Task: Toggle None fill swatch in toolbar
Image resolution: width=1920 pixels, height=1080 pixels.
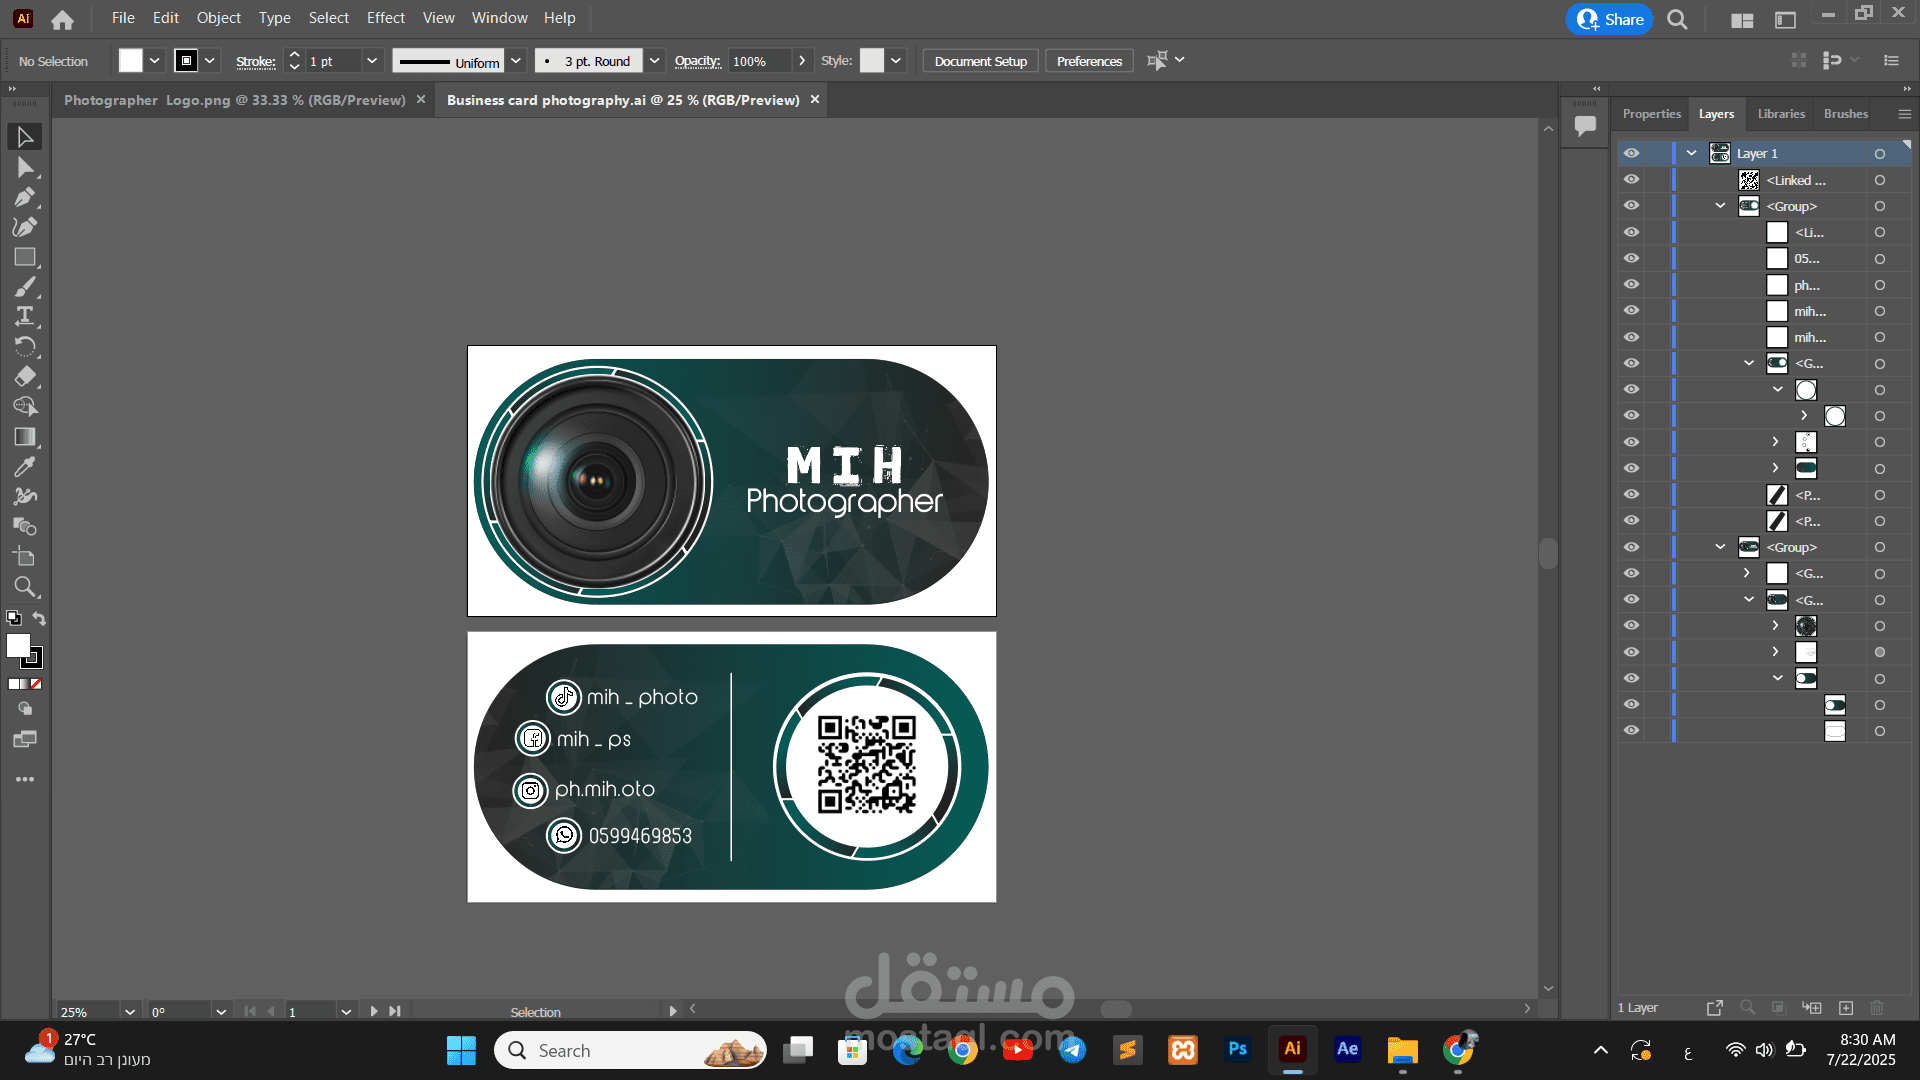Action: tap(36, 684)
